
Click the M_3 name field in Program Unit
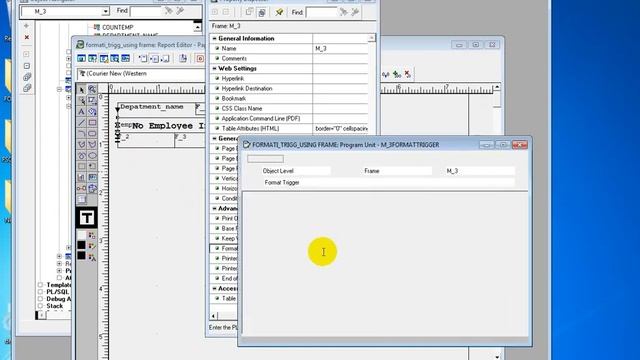tap(480, 171)
